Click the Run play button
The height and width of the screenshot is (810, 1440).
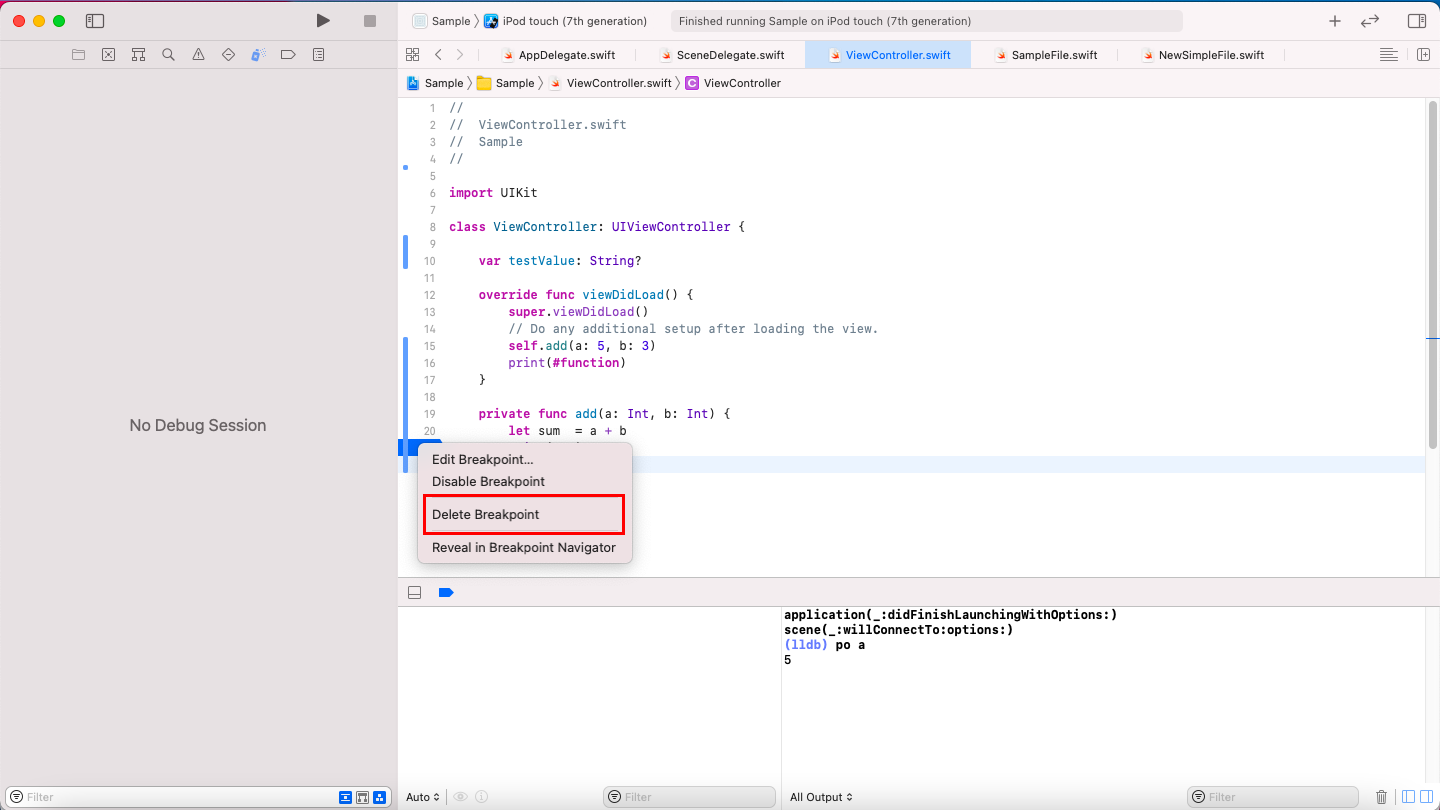click(323, 21)
